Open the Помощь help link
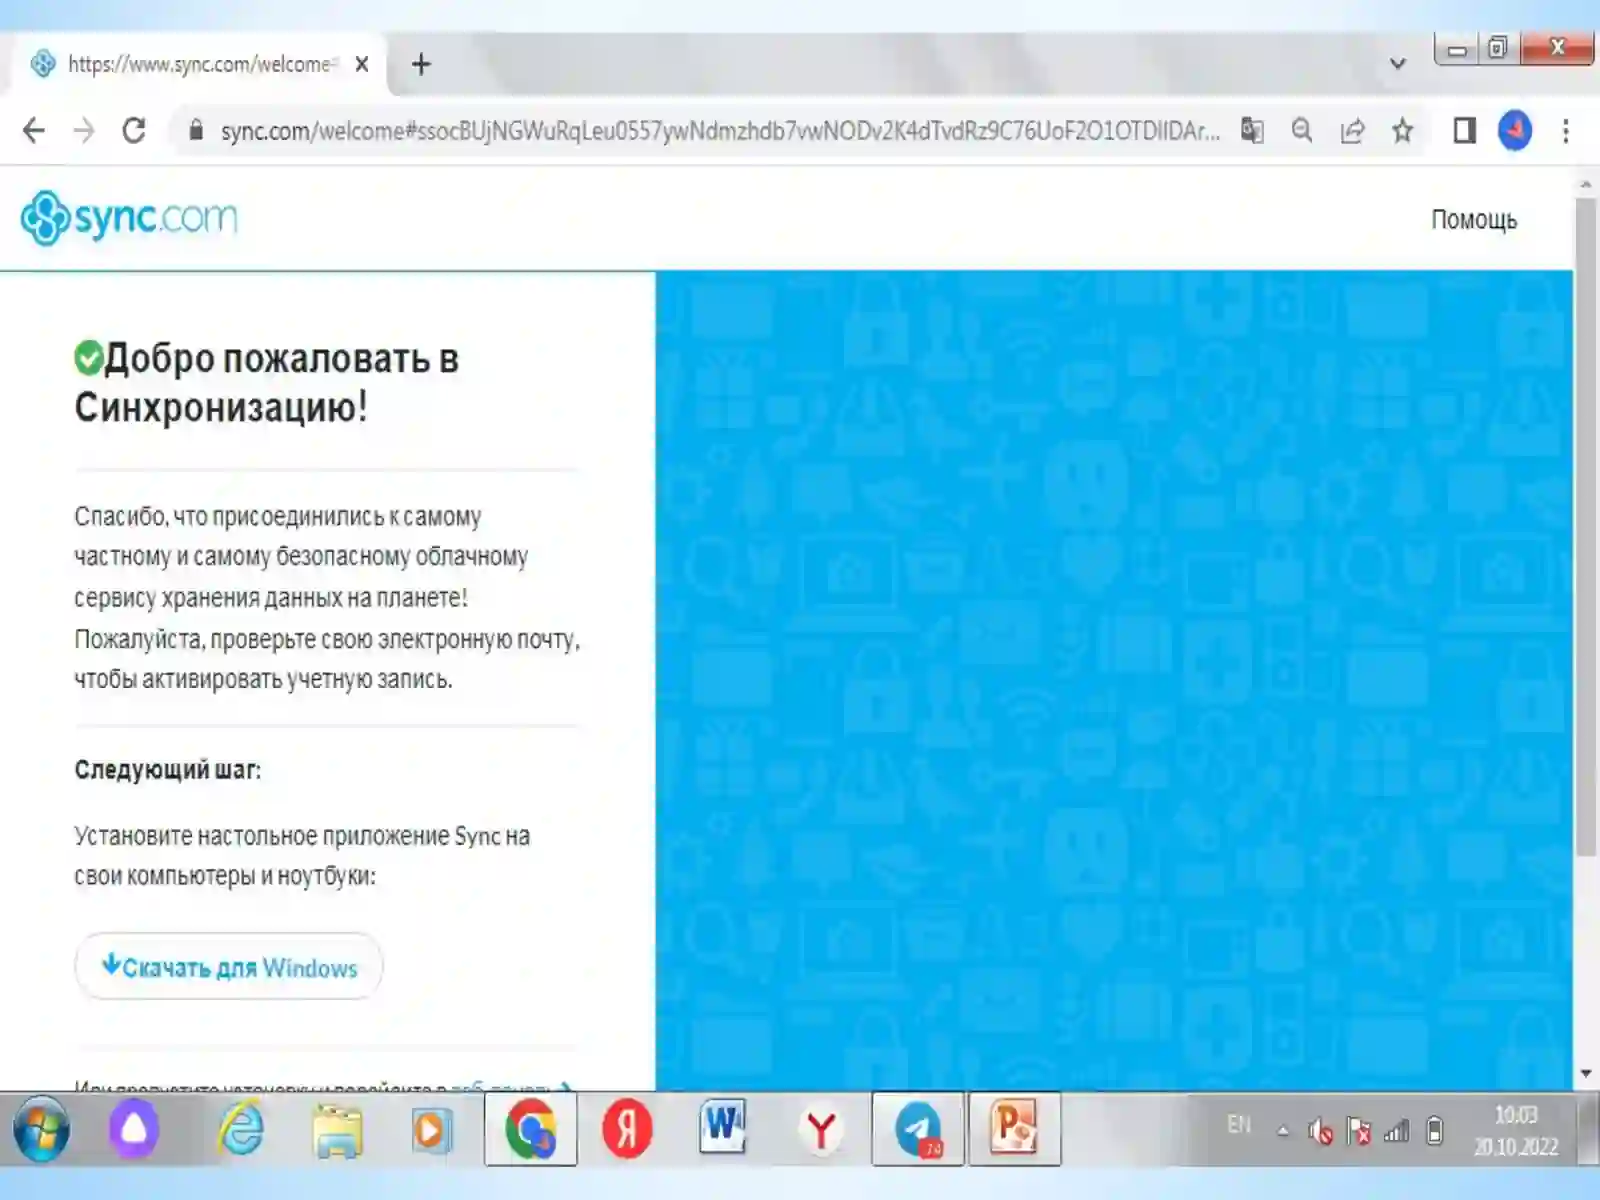The image size is (1600, 1200). click(x=1474, y=219)
